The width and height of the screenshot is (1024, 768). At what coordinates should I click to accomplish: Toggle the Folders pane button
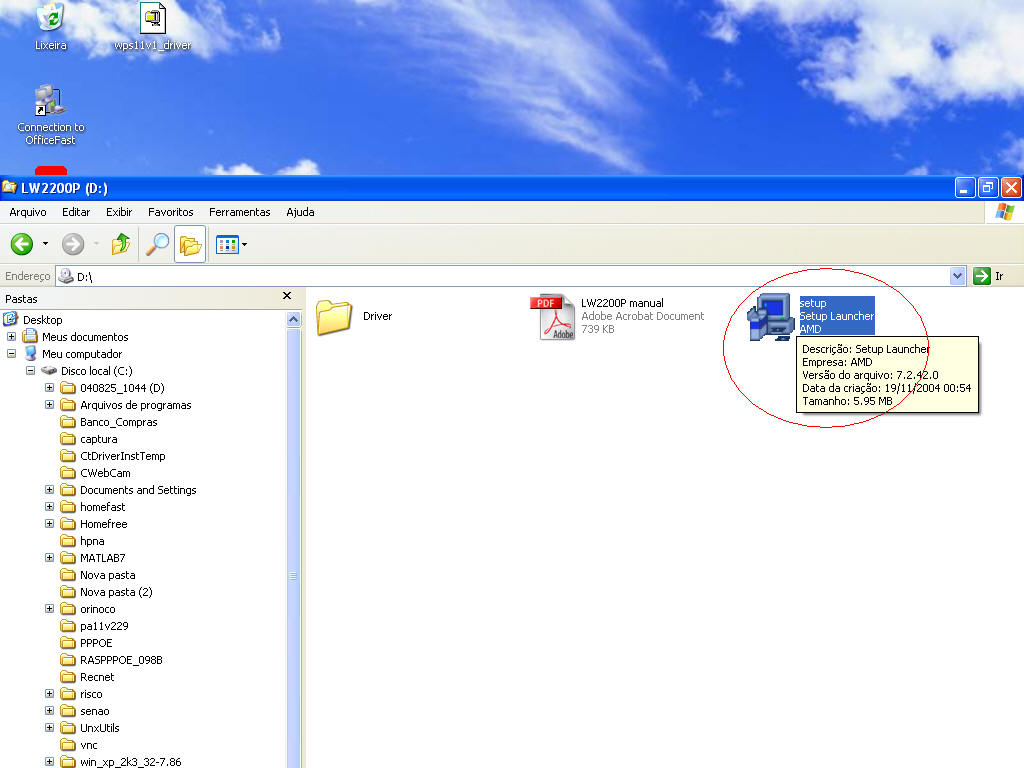[x=190, y=244]
